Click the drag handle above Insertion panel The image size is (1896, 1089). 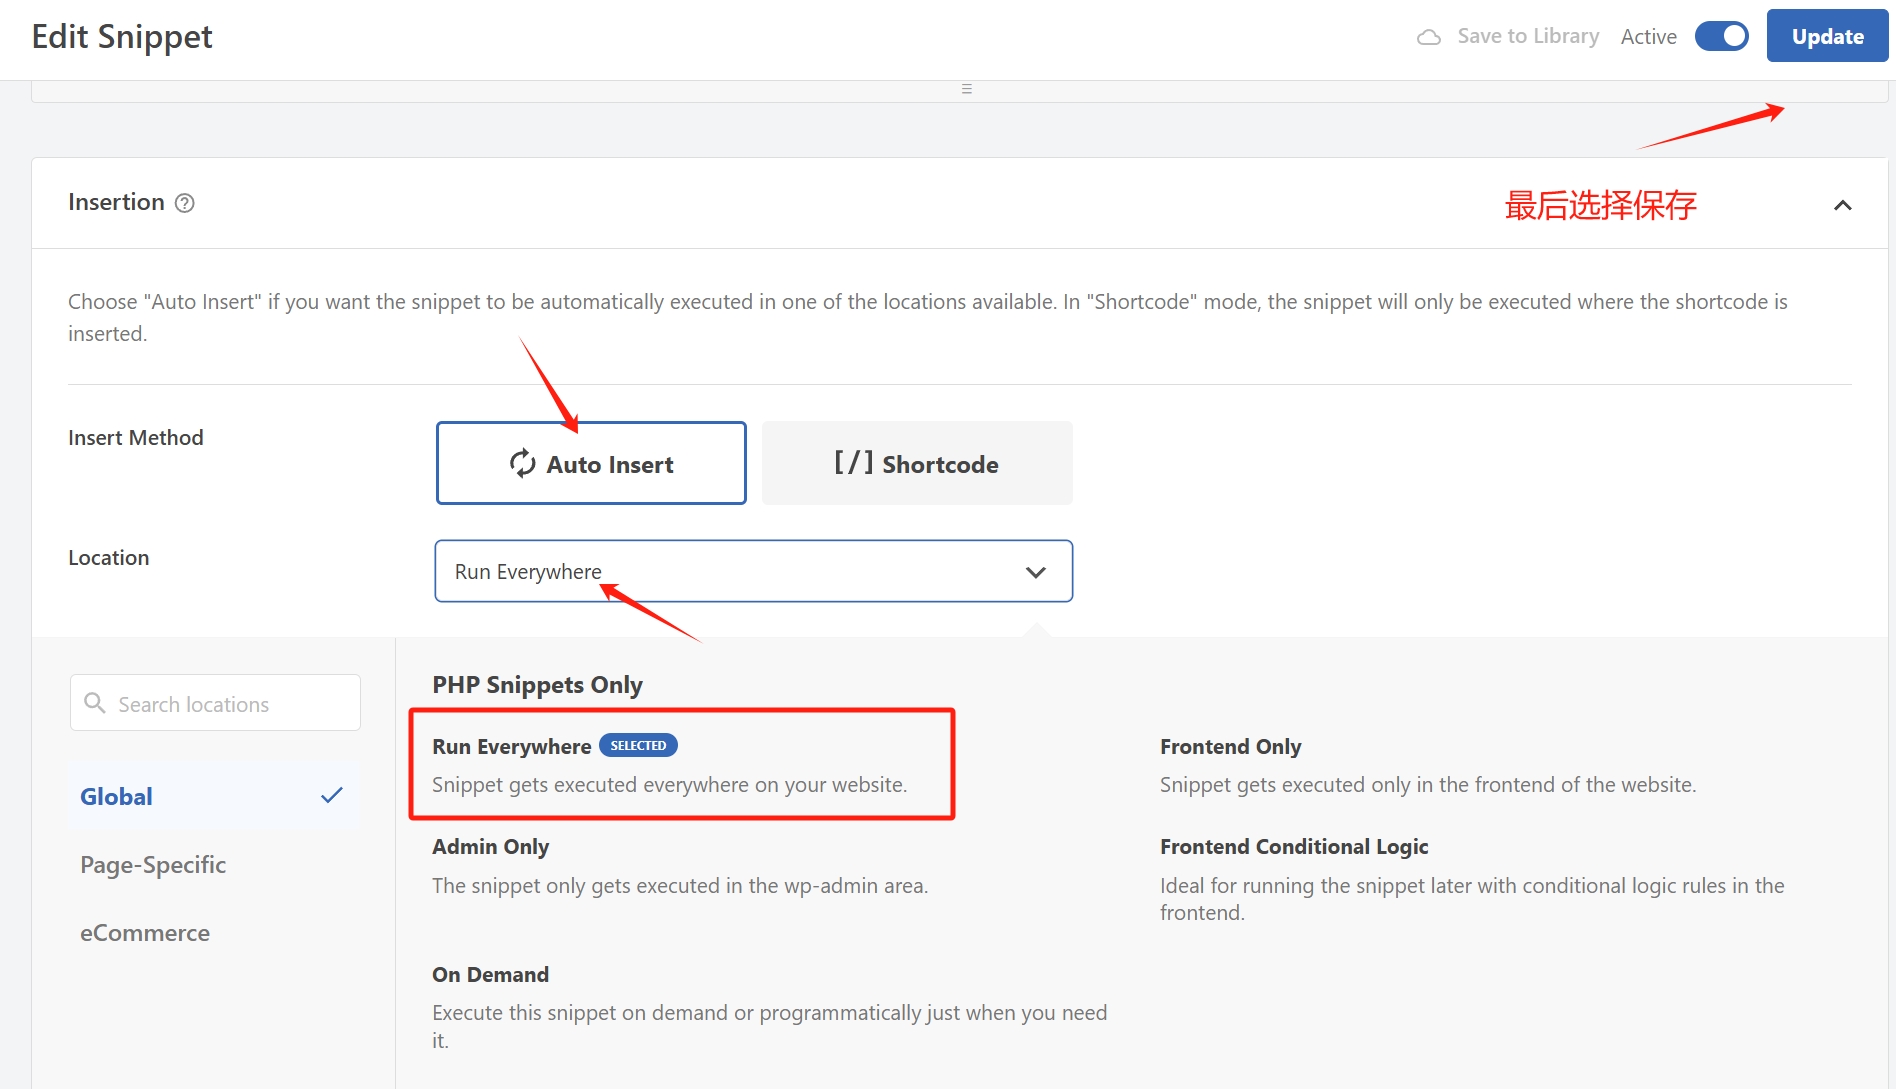pos(966,89)
